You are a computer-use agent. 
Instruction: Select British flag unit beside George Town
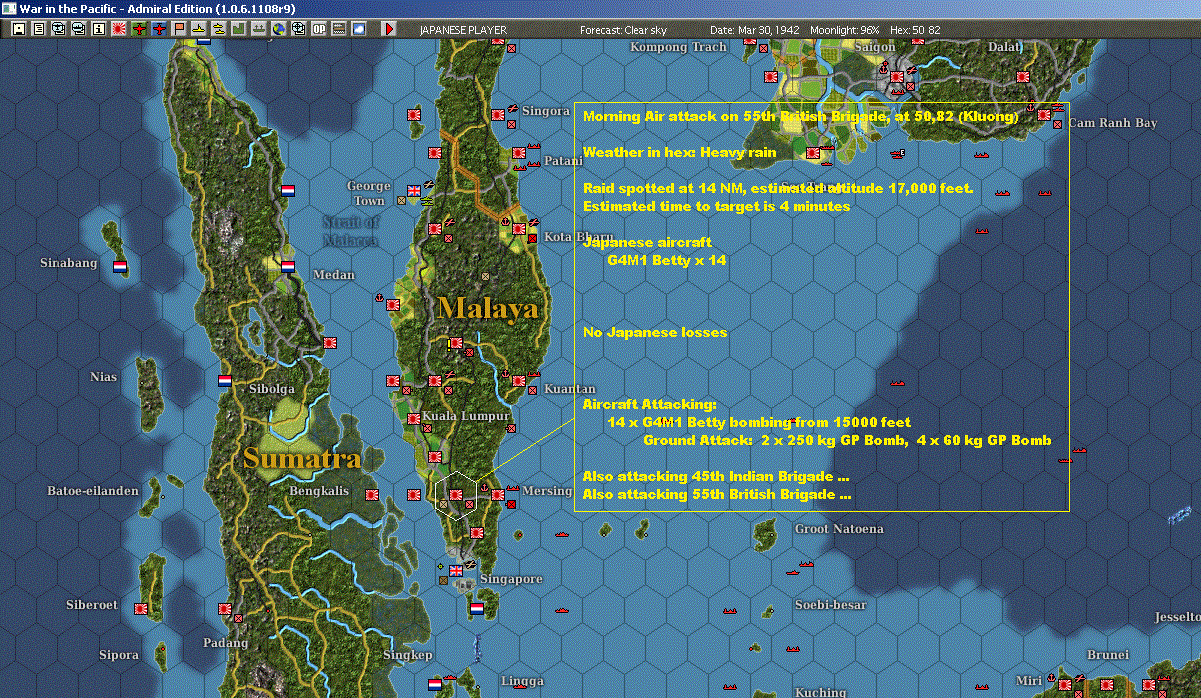(x=415, y=190)
